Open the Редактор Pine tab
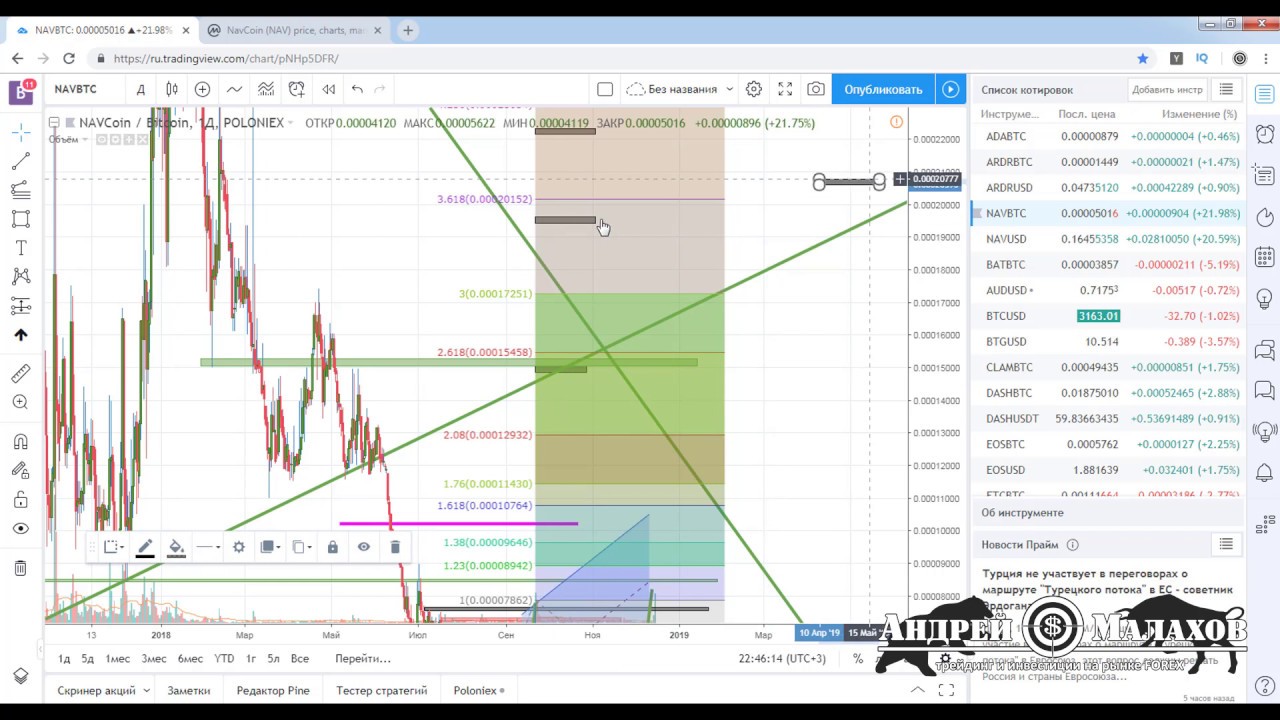The height and width of the screenshot is (720, 1280). click(273, 690)
